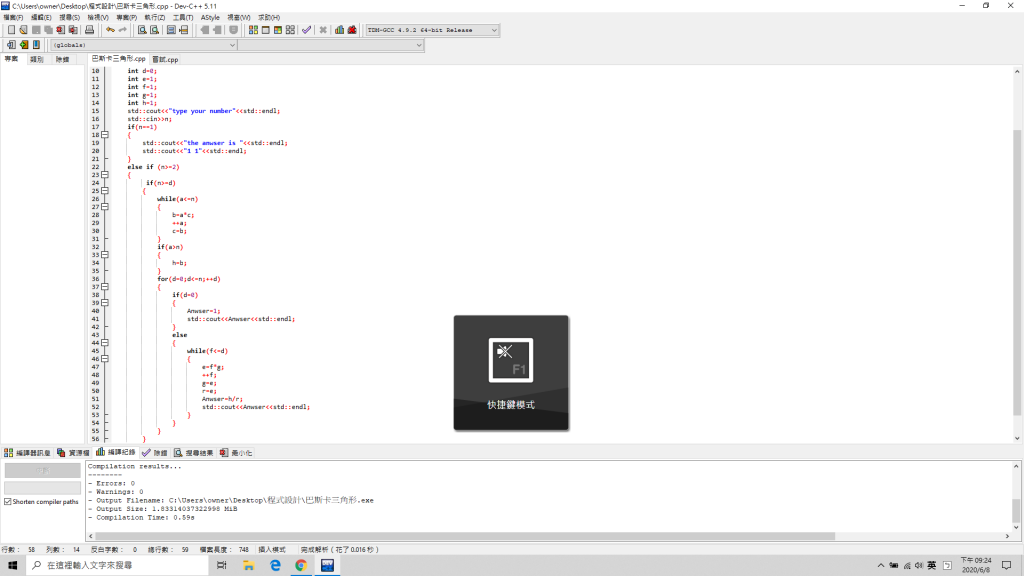Collapse the for loop block at line 37
The image size is (1024, 576).
point(104,287)
